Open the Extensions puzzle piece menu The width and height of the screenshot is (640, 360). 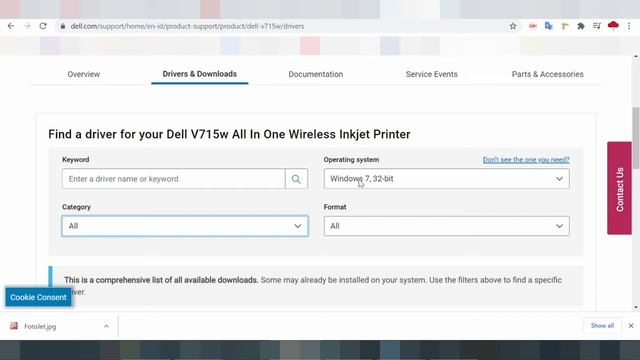pos(581,26)
